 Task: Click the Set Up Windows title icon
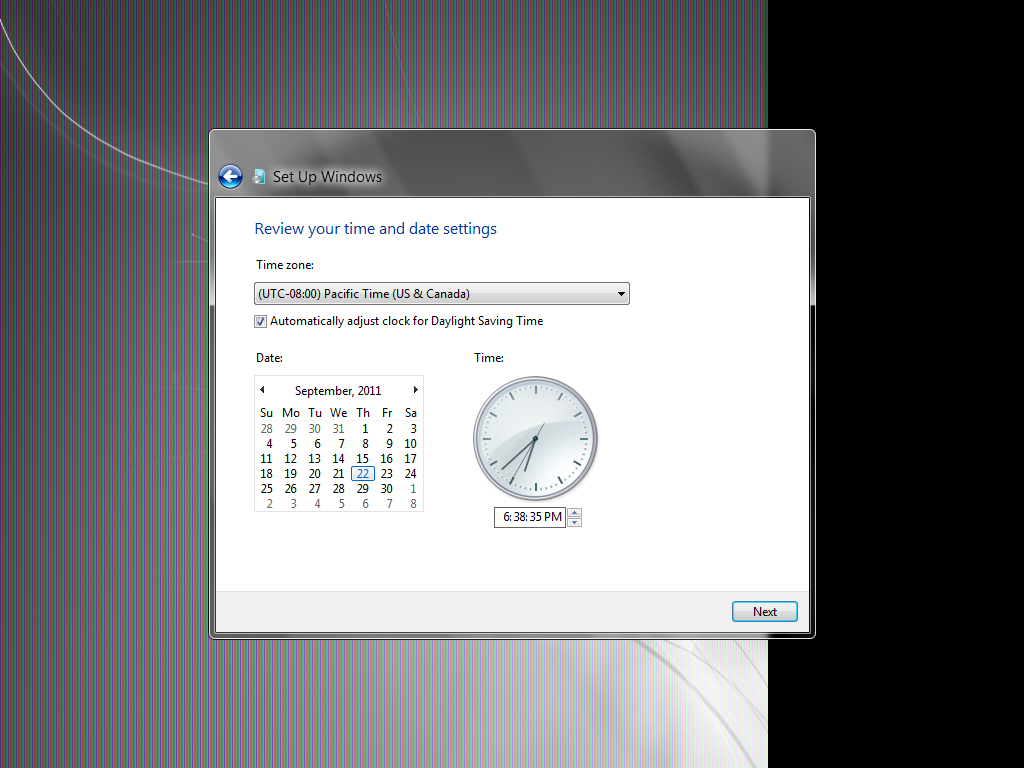pyautogui.click(x=259, y=176)
